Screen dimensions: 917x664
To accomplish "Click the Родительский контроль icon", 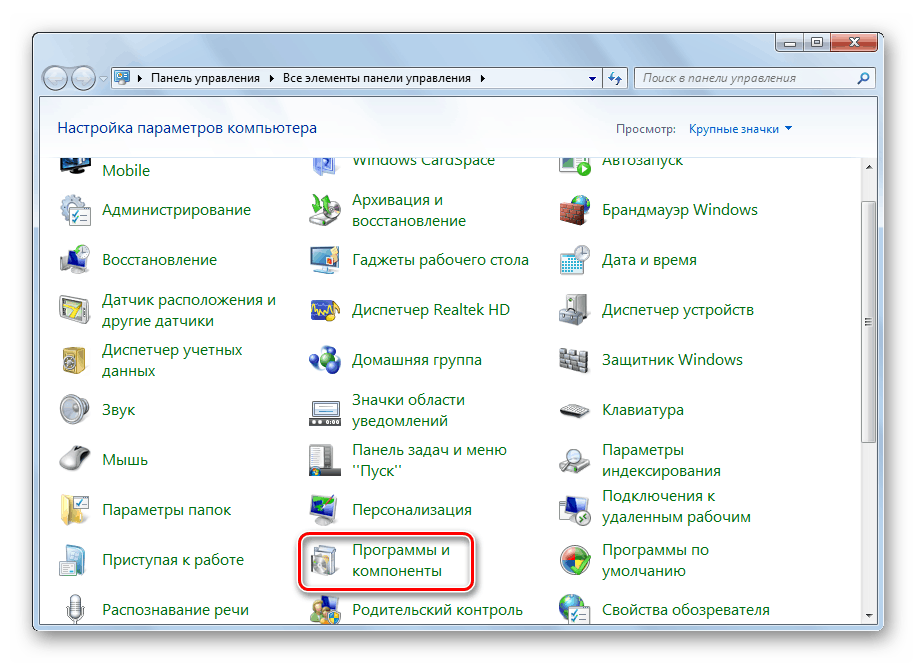I will [325, 609].
